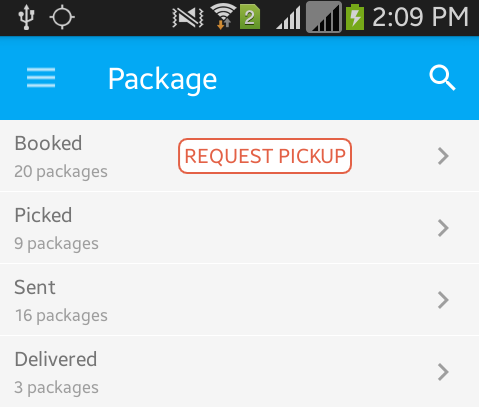Expand Picked row using its chevron
Image resolution: width=479 pixels, height=413 pixels.
point(443,228)
